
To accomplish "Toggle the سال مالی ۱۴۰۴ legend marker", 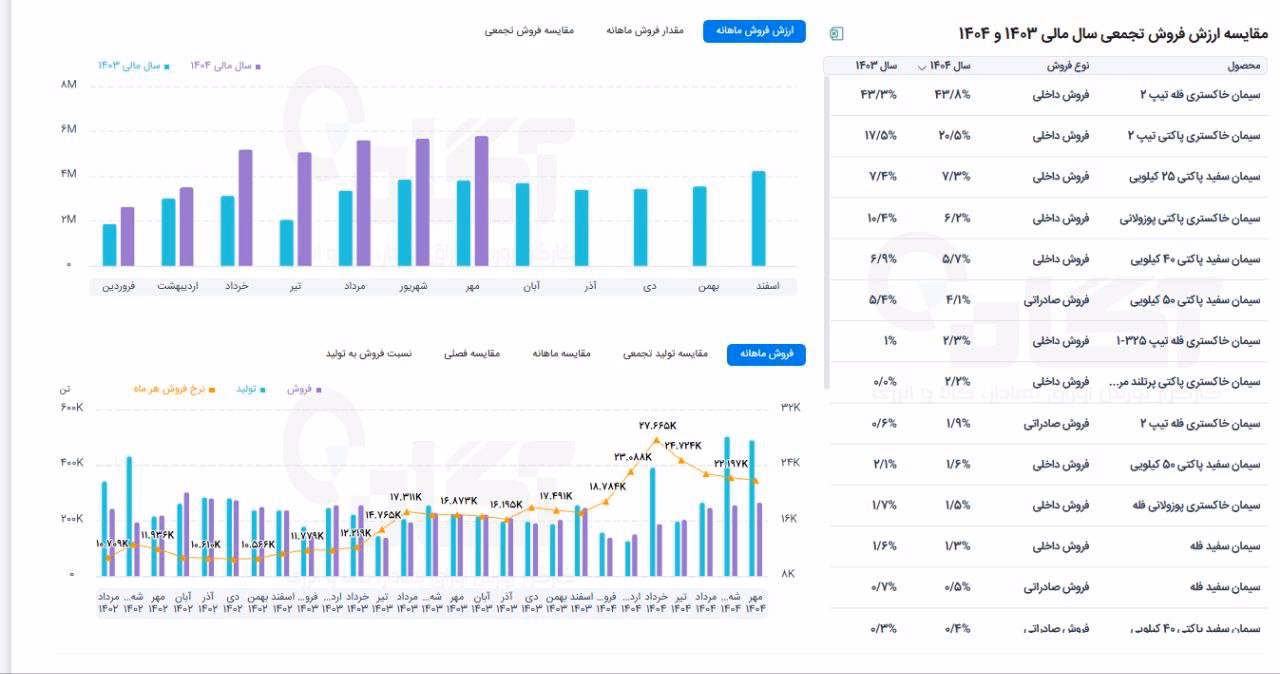I will pos(258,66).
